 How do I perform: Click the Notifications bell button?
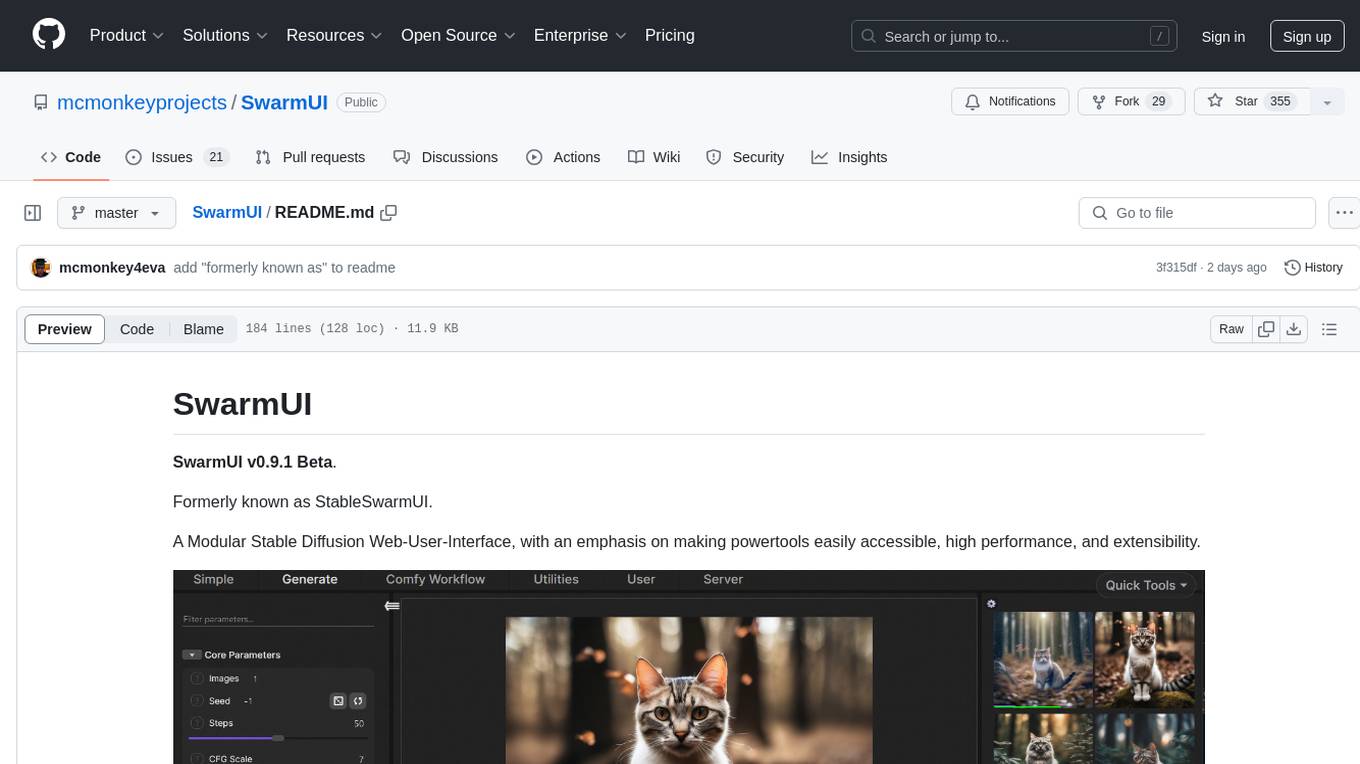point(1010,101)
